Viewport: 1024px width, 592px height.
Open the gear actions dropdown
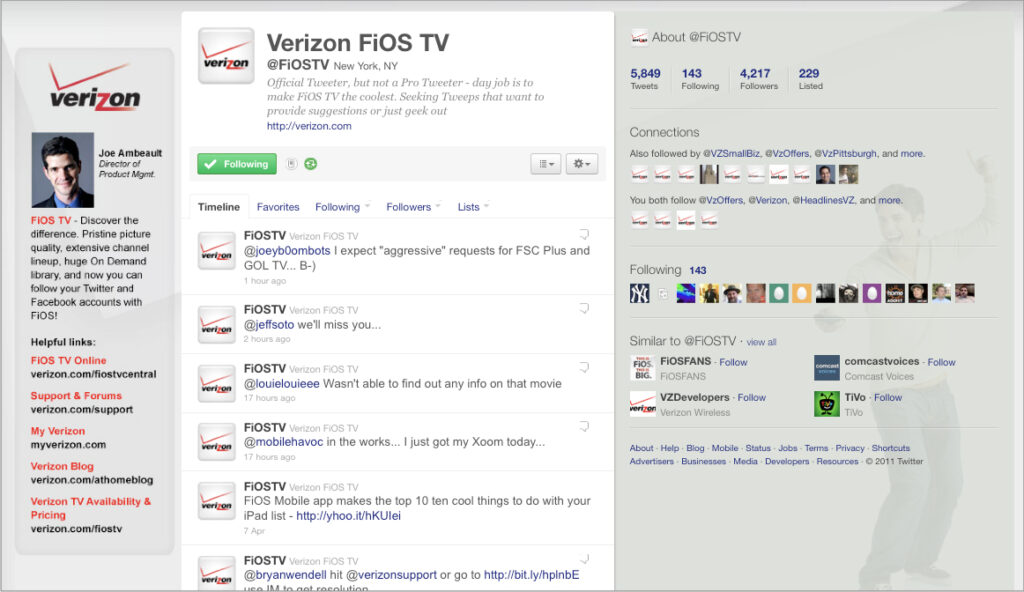click(x=582, y=164)
